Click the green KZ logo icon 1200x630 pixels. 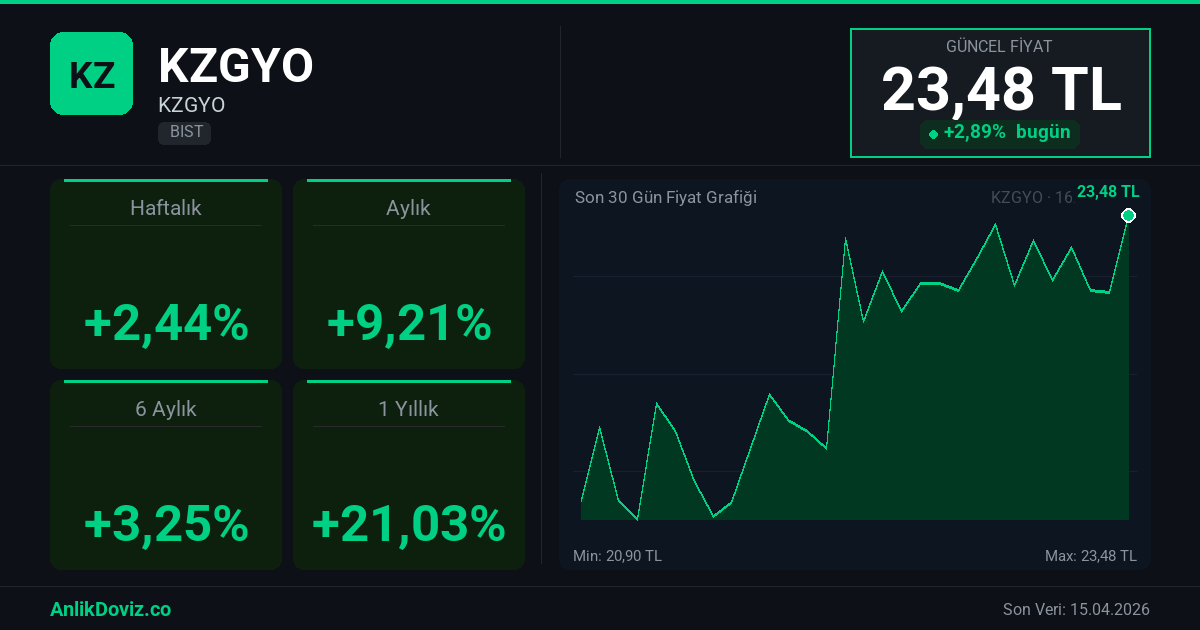tap(91, 73)
